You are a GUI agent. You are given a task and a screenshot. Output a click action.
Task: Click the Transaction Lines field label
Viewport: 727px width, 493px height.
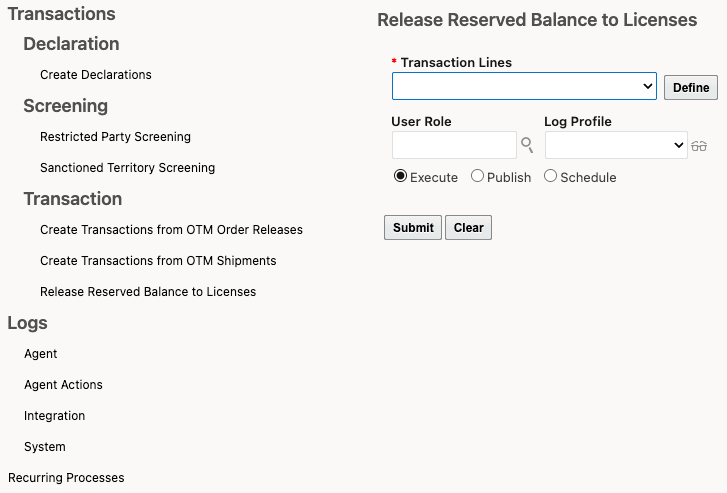point(456,63)
